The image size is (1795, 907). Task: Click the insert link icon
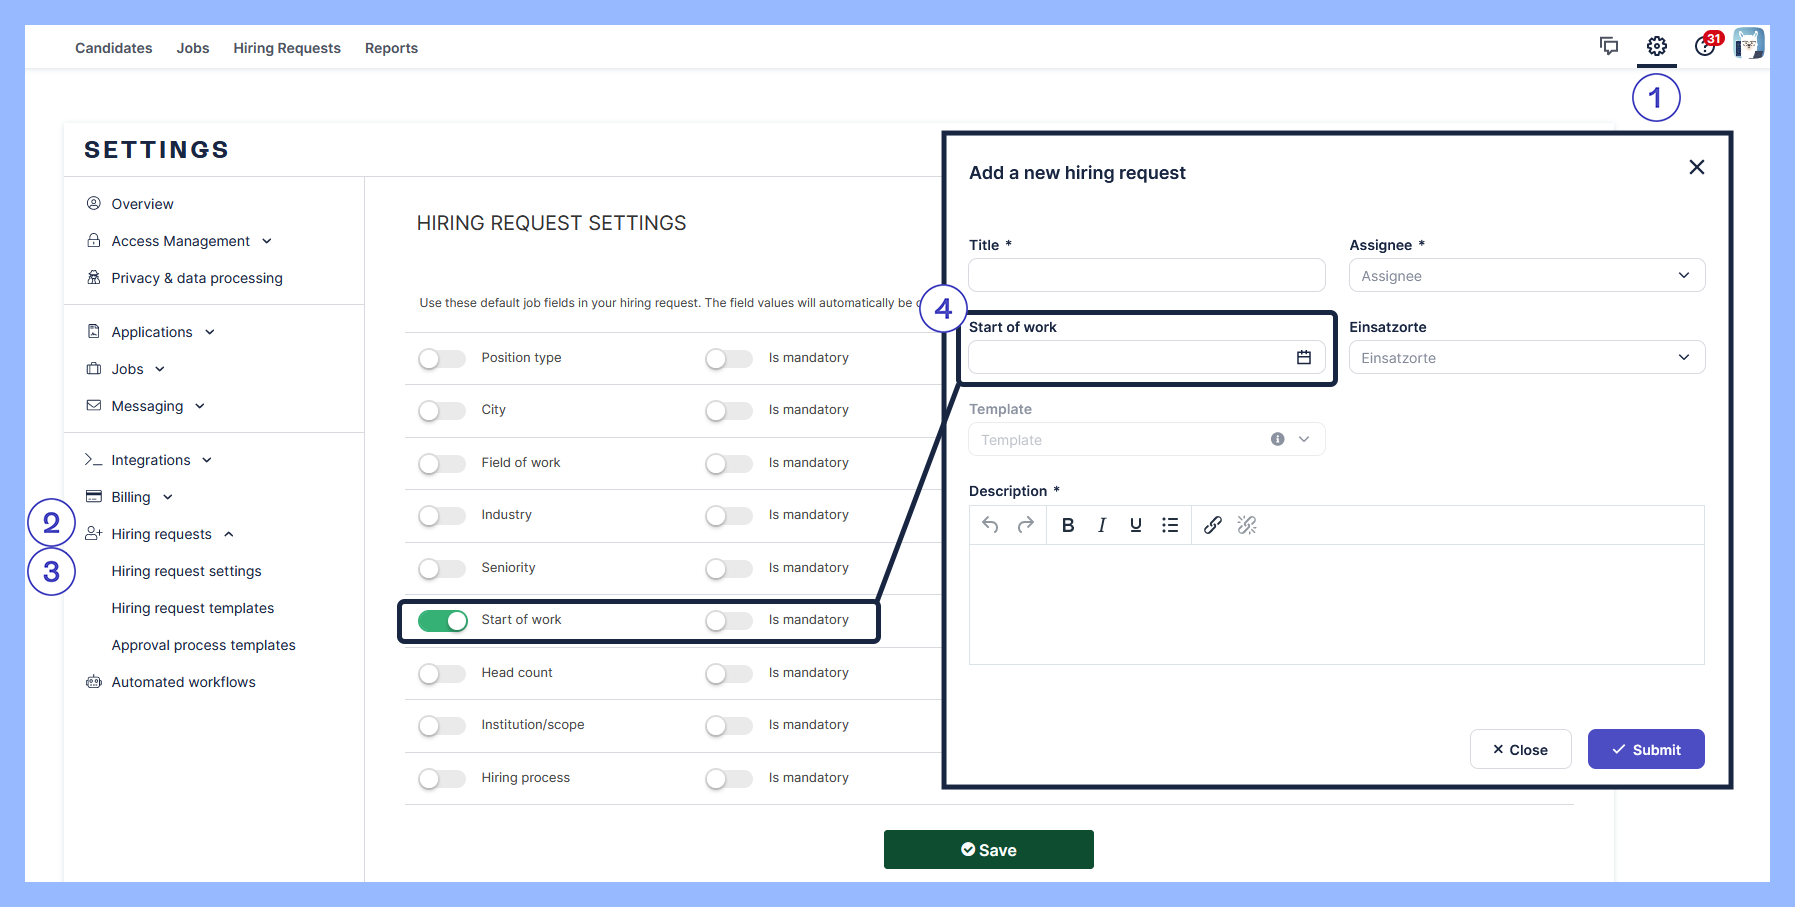(x=1212, y=525)
